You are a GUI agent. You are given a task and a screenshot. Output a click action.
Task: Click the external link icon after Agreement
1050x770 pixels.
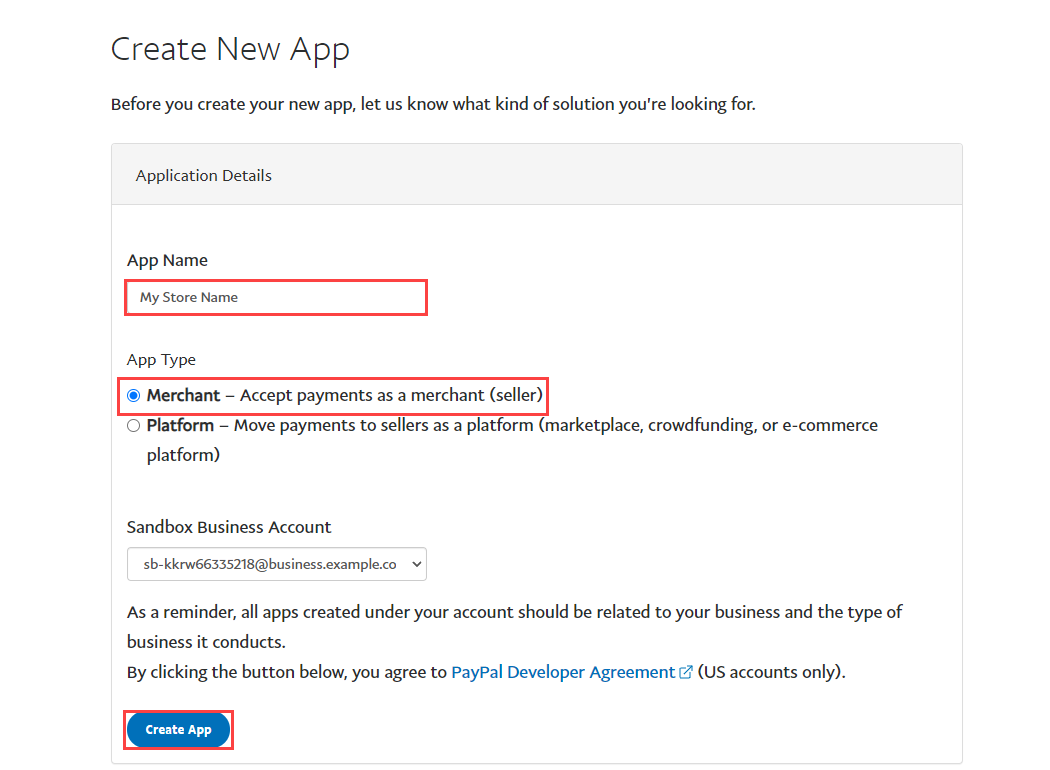686,672
